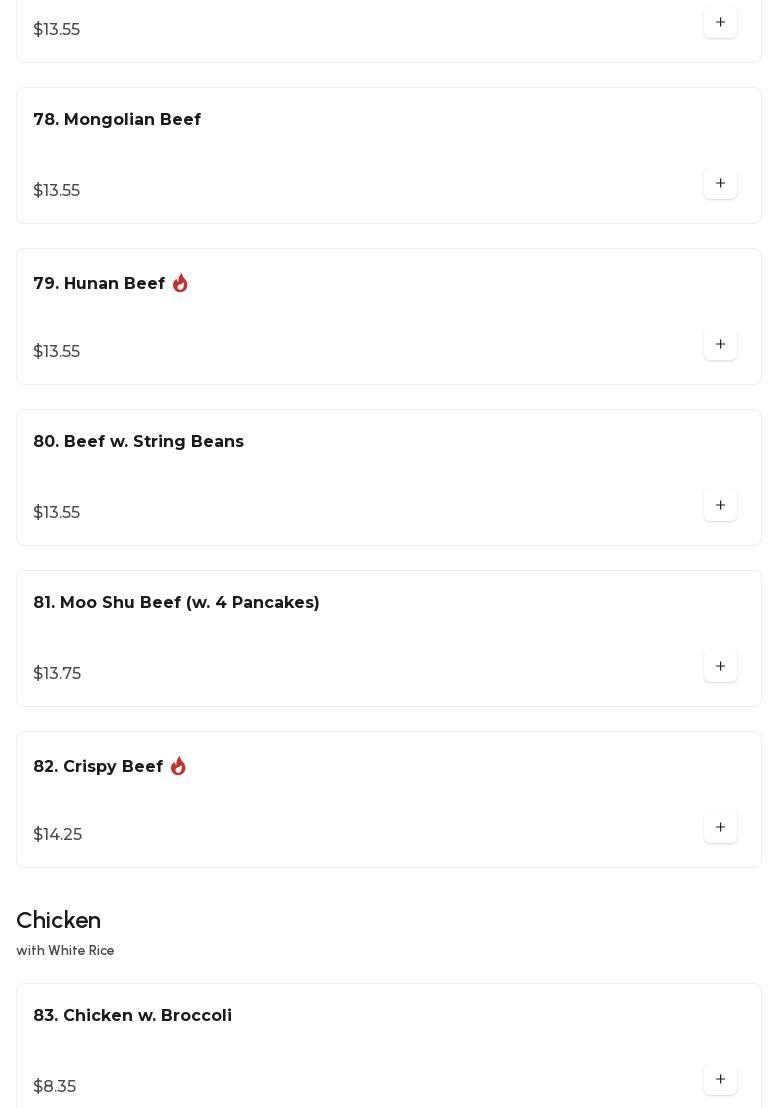778x1108 pixels.
Task: Open the 78. Mongolian Beef item
Action: pos(117,120)
